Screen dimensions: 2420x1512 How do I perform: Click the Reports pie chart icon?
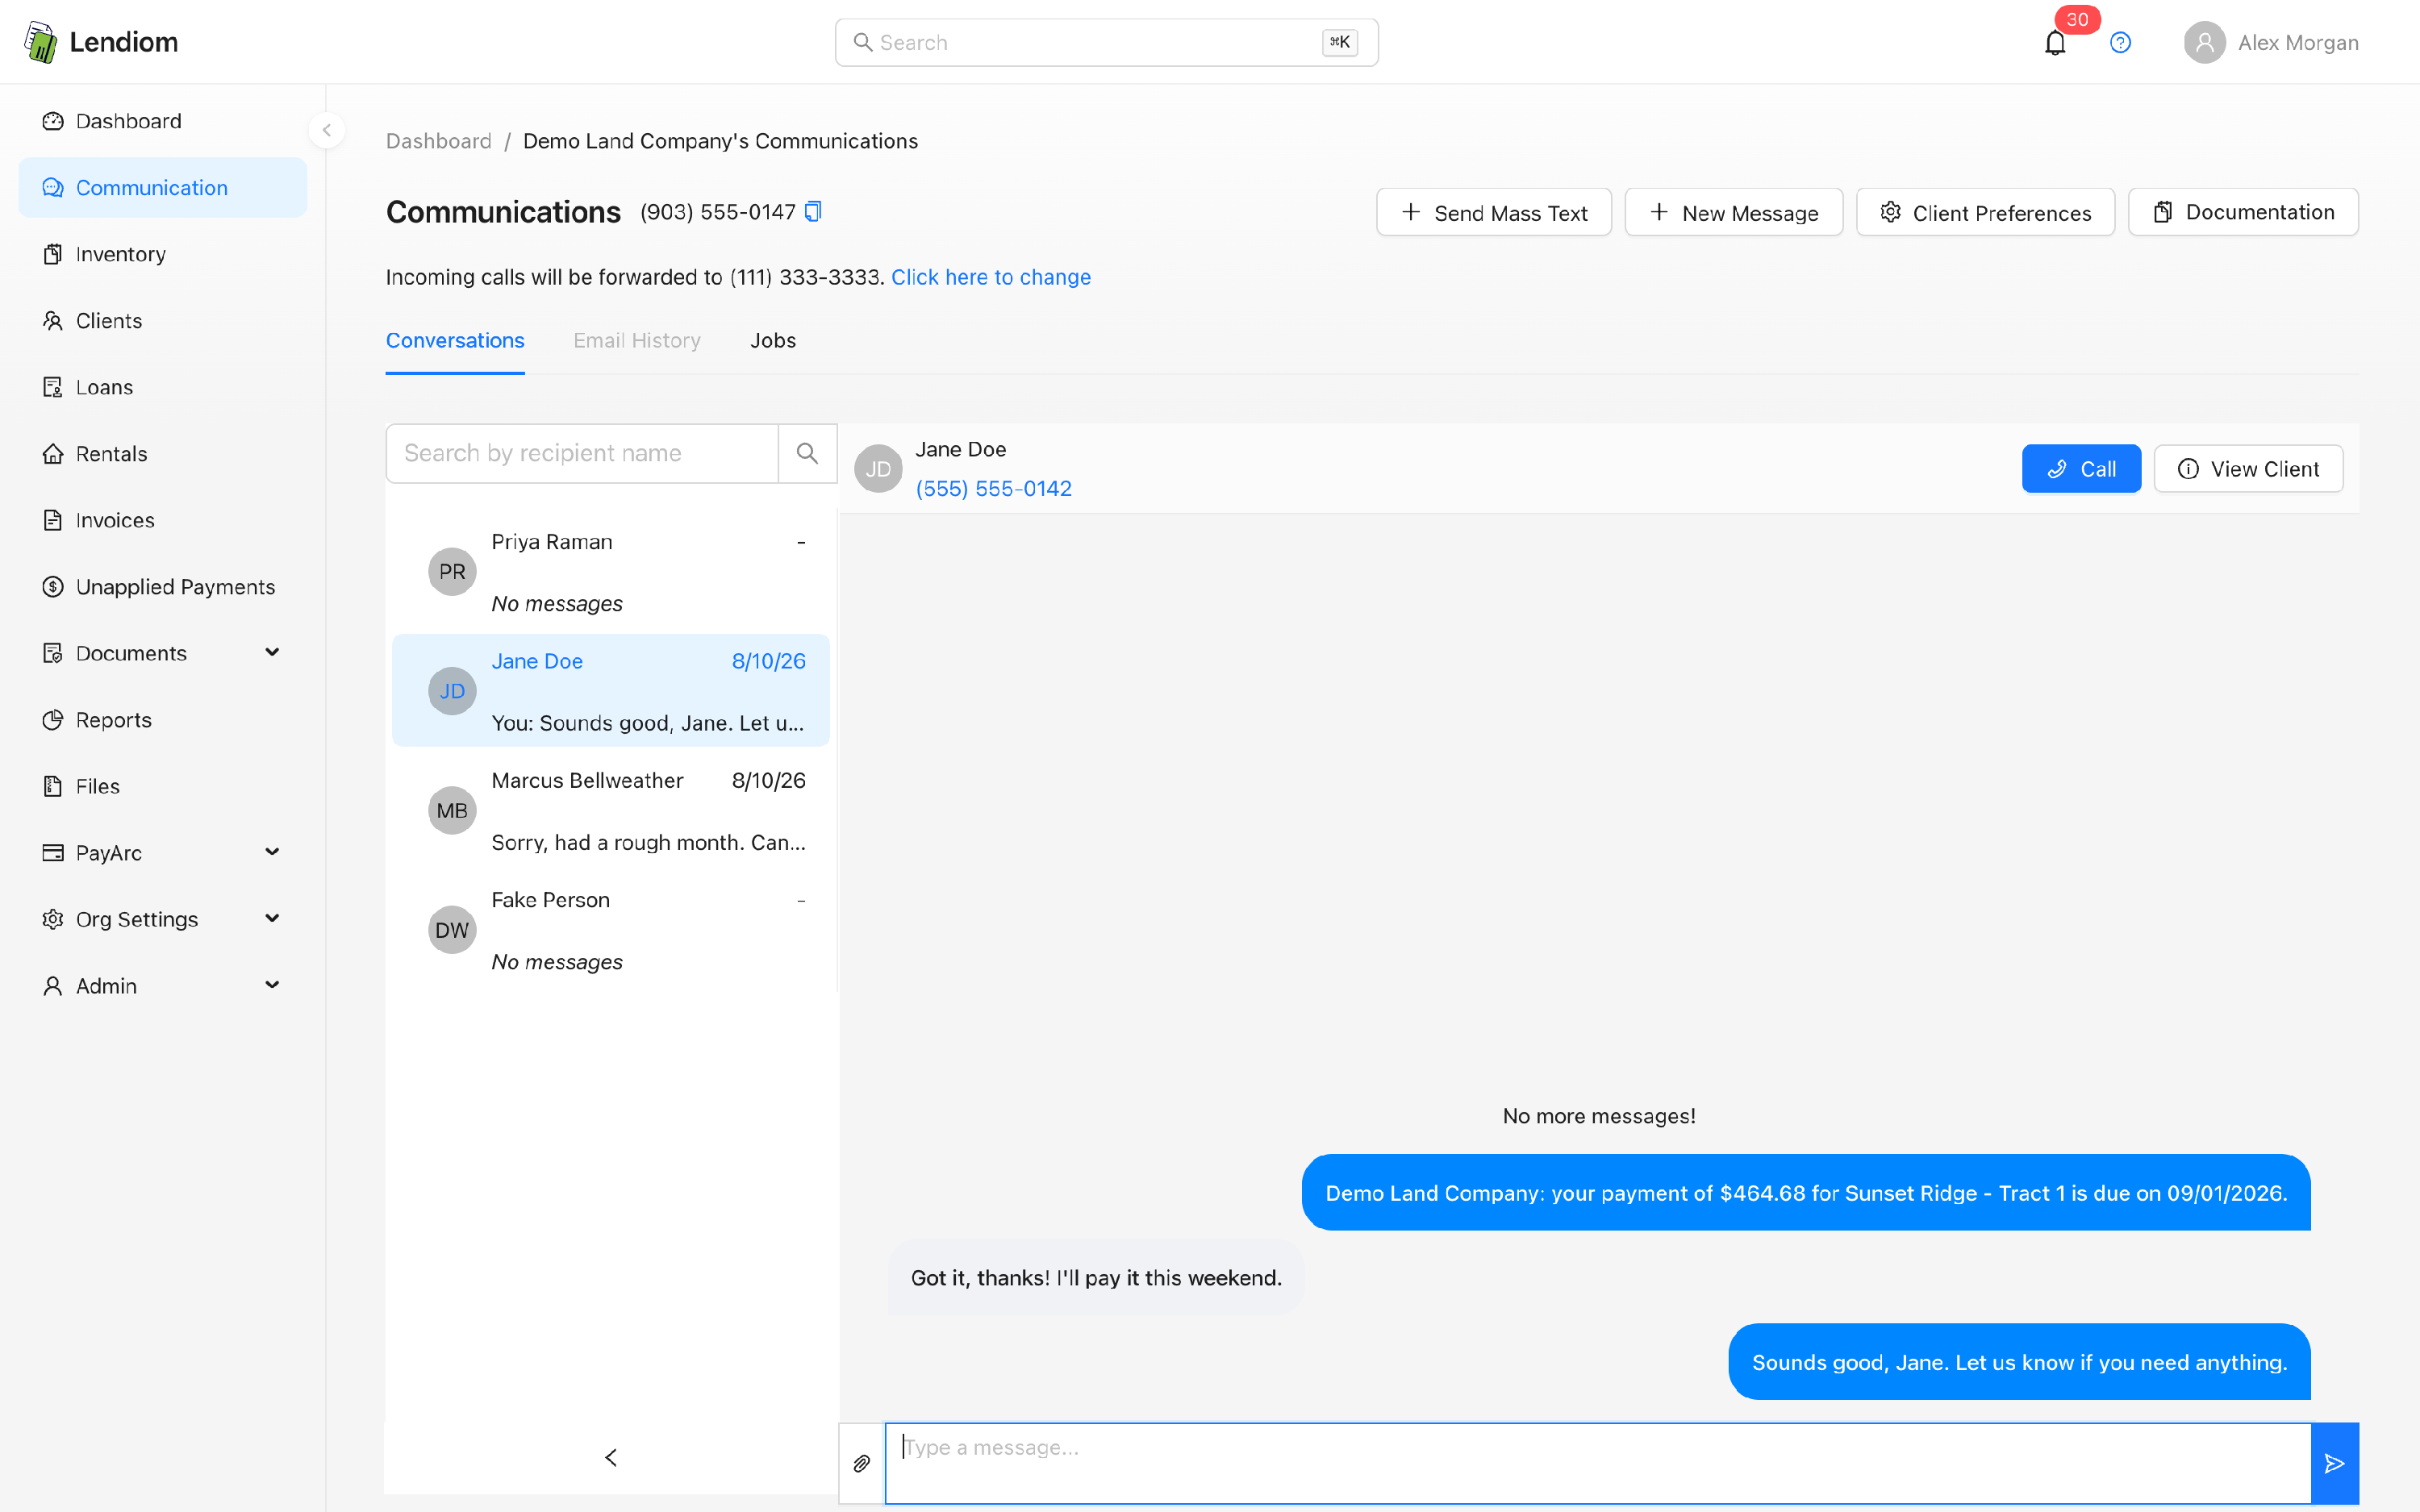[53, 720]
